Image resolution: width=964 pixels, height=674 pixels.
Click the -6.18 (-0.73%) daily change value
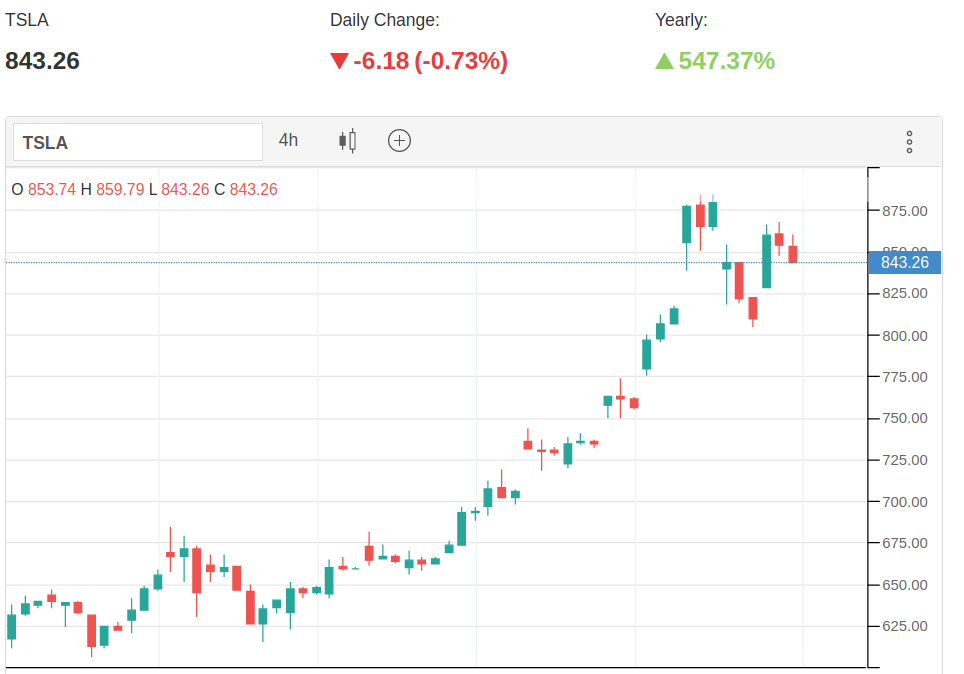(x=430, y=61)
